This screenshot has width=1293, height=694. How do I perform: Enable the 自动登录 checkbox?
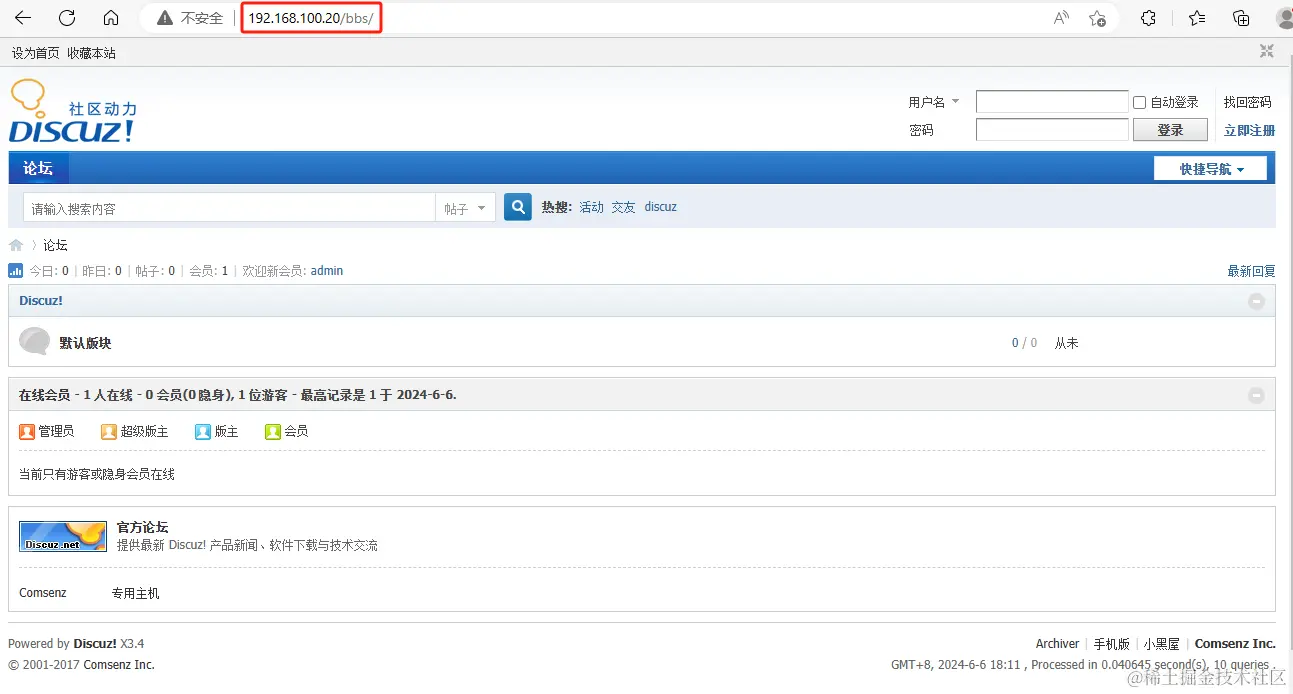tap(1139, 102)
